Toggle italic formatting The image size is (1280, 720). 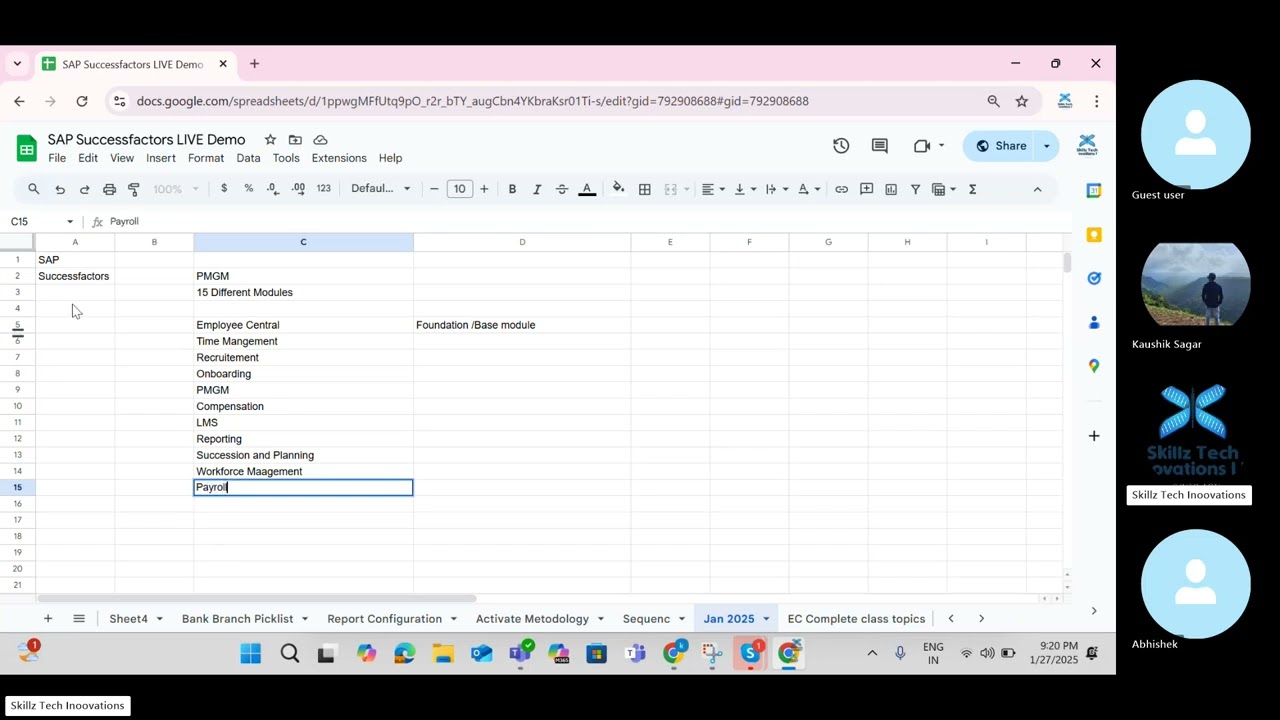tap(537, 189)
